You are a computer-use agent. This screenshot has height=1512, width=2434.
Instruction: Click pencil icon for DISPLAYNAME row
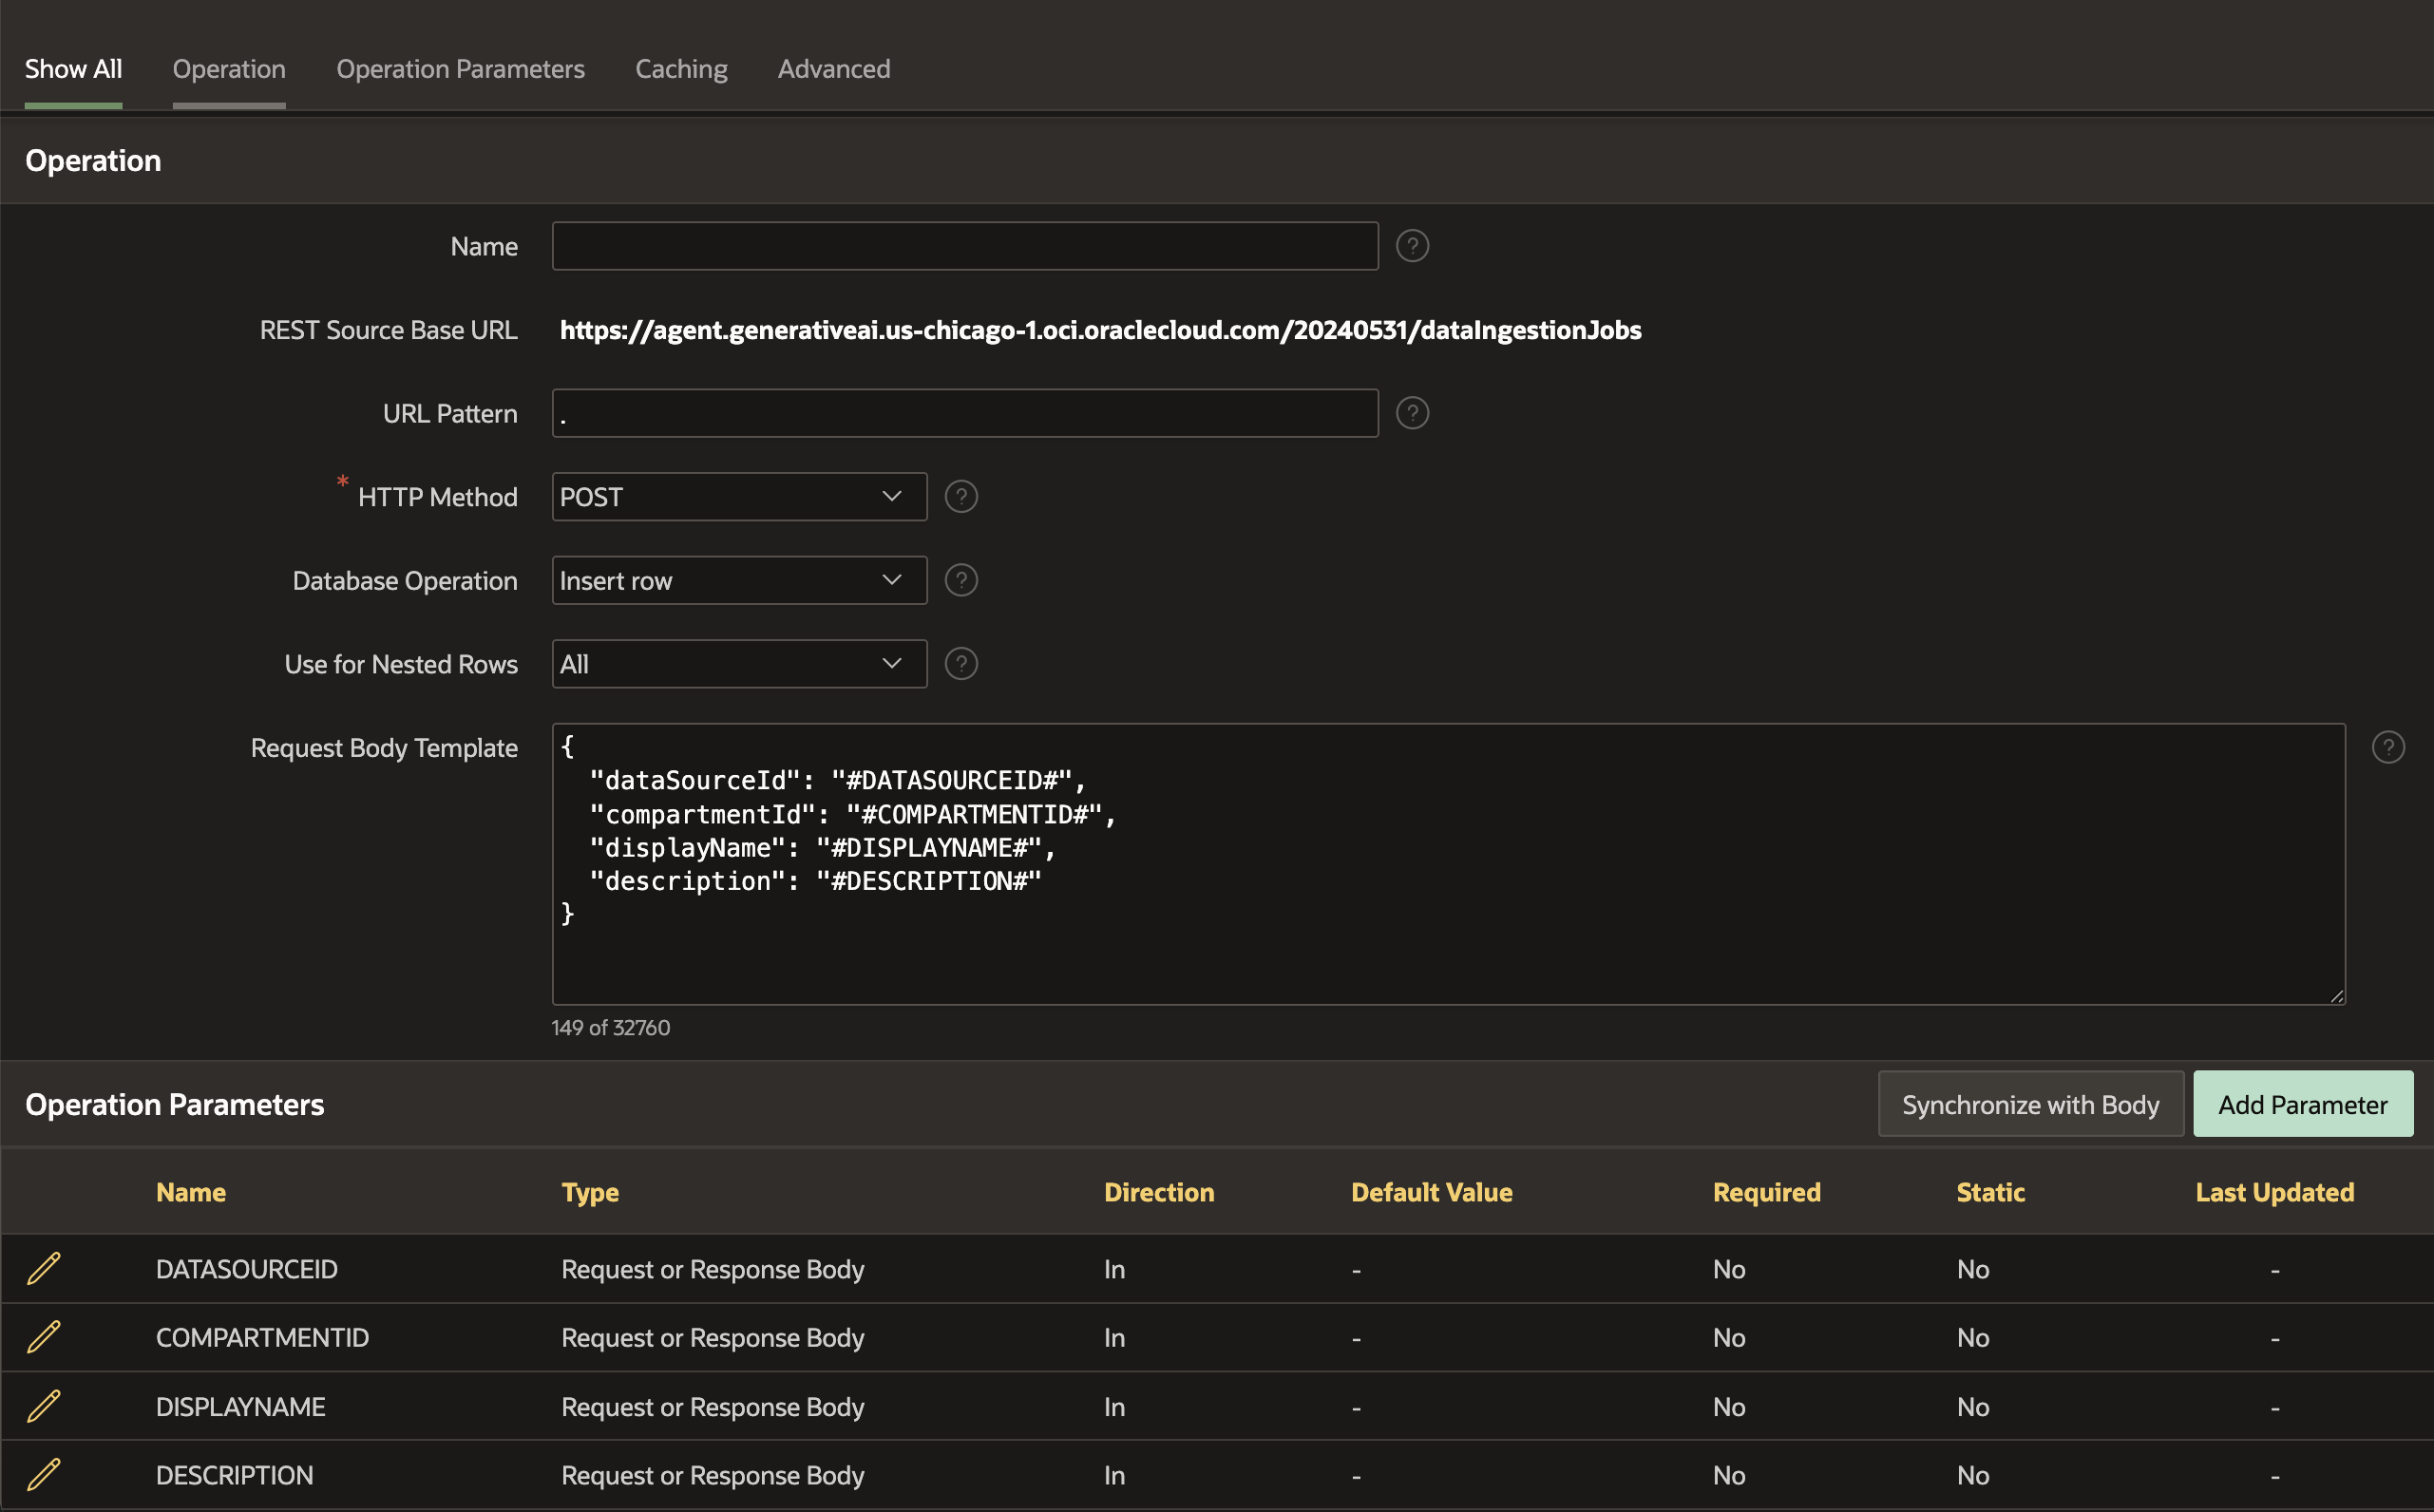[x=44, y=1406]
